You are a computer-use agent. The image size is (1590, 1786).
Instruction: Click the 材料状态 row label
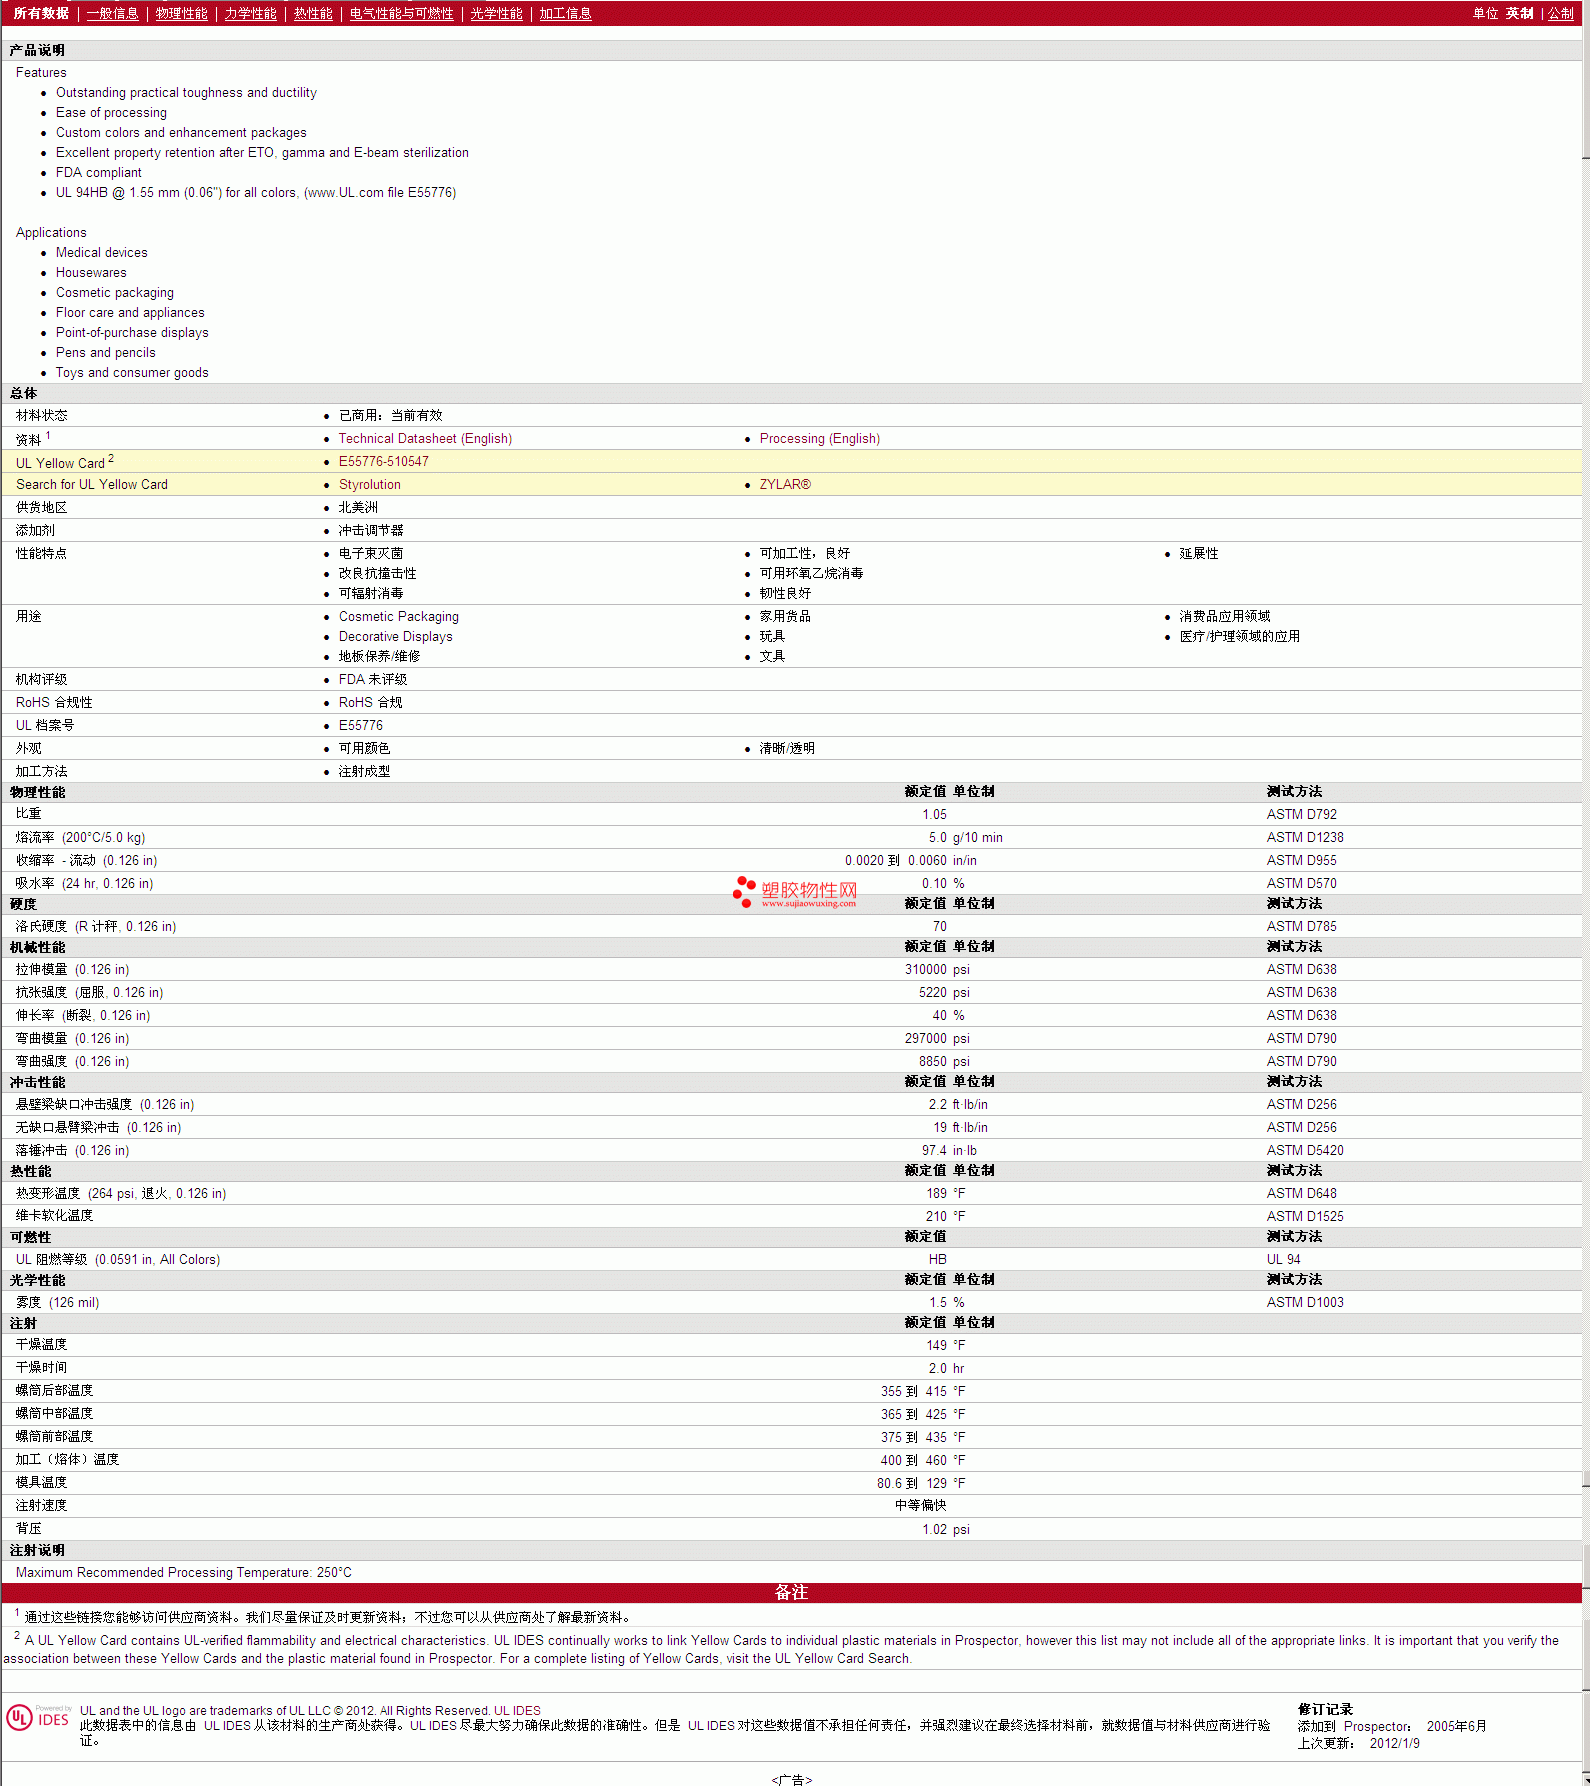pos(42,416)
